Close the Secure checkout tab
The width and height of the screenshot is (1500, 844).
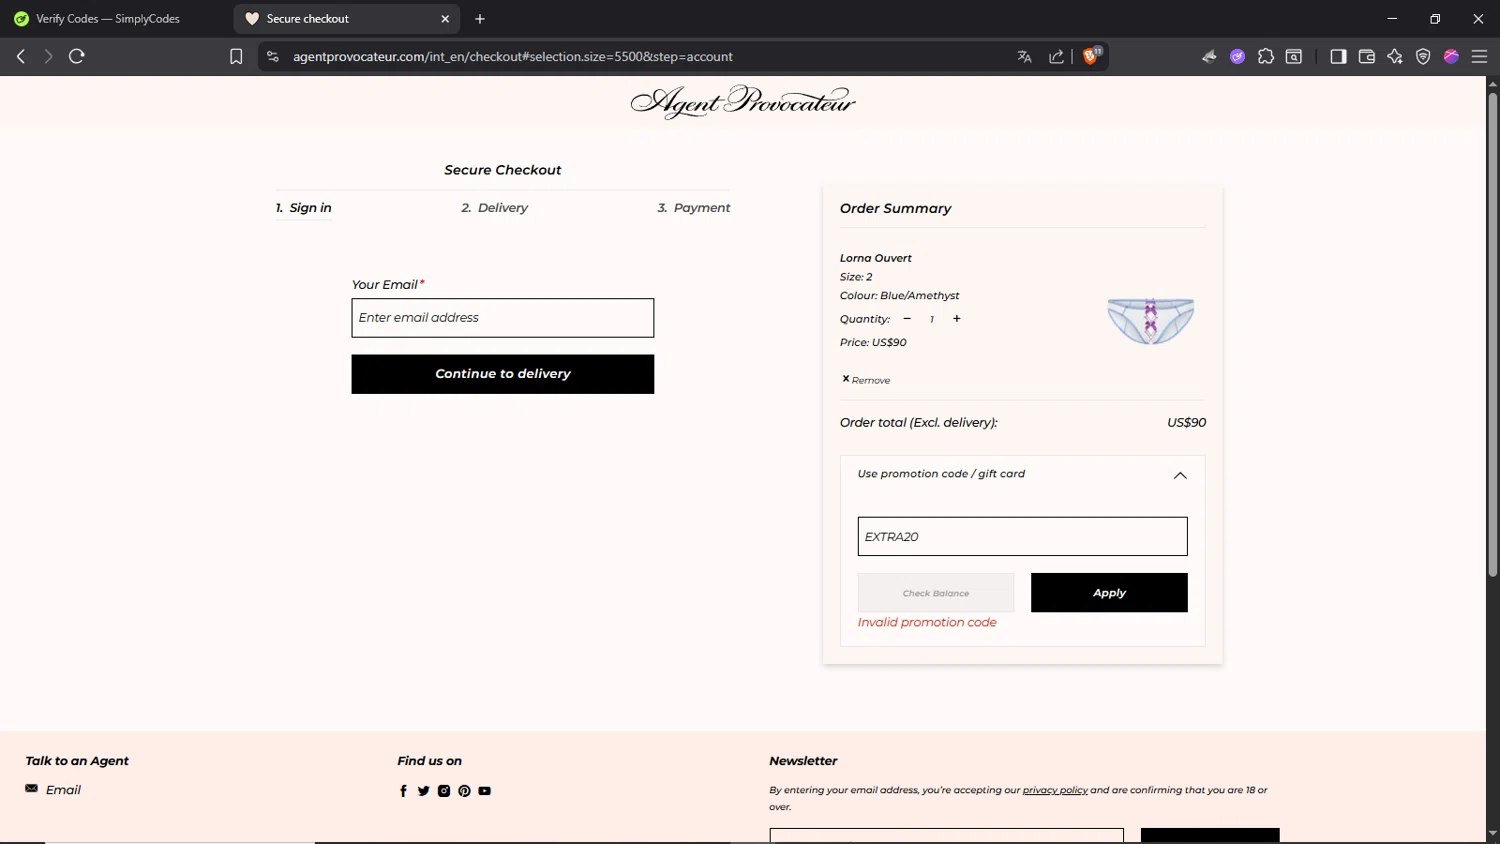[x=445, y=19]
